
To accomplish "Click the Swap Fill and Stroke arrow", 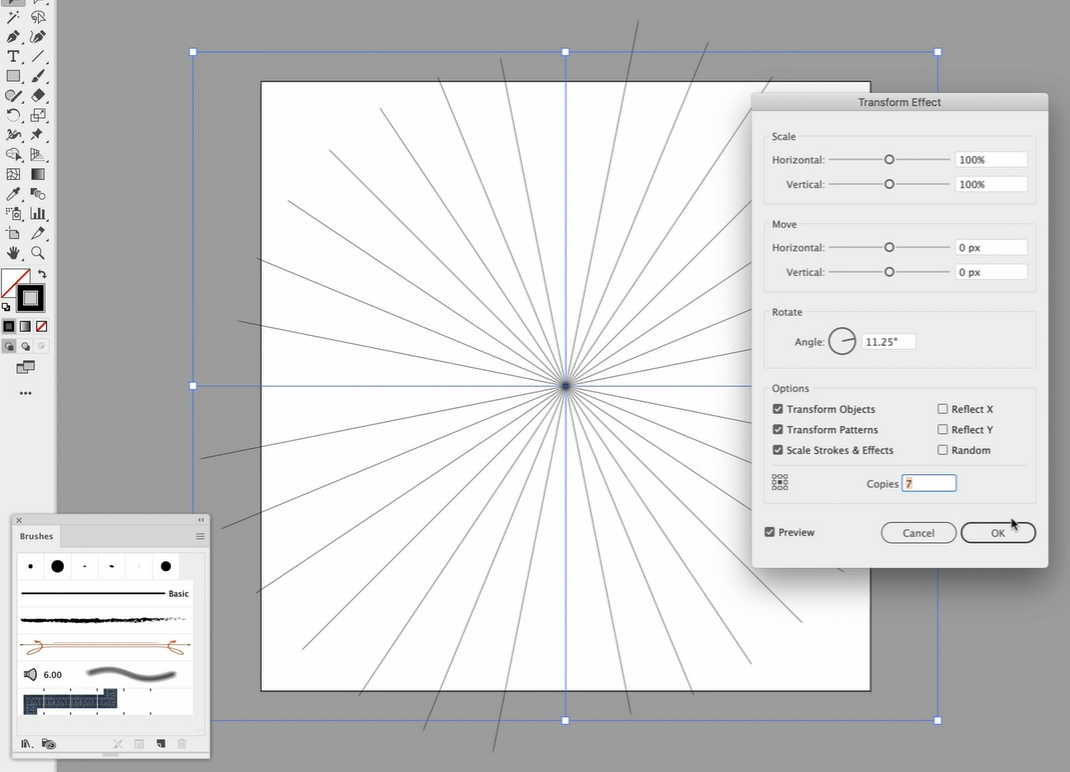I will [42, 274].
